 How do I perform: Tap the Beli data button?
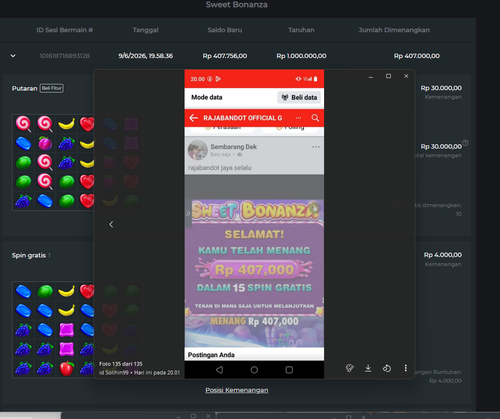[299, 97]
